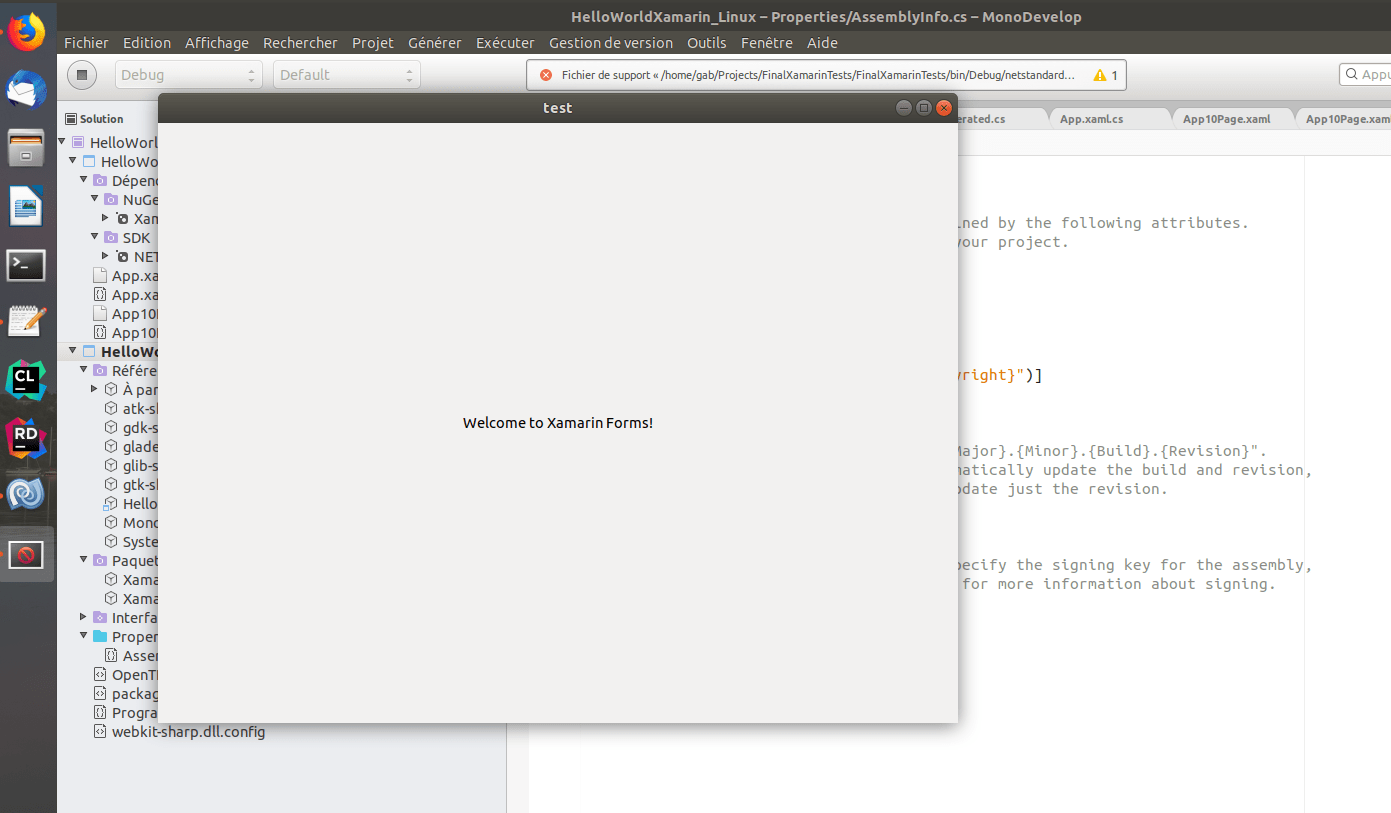Click the Stop debugging button on the toolbar
The image size is (1391, 813).
(x=80, y=74)
